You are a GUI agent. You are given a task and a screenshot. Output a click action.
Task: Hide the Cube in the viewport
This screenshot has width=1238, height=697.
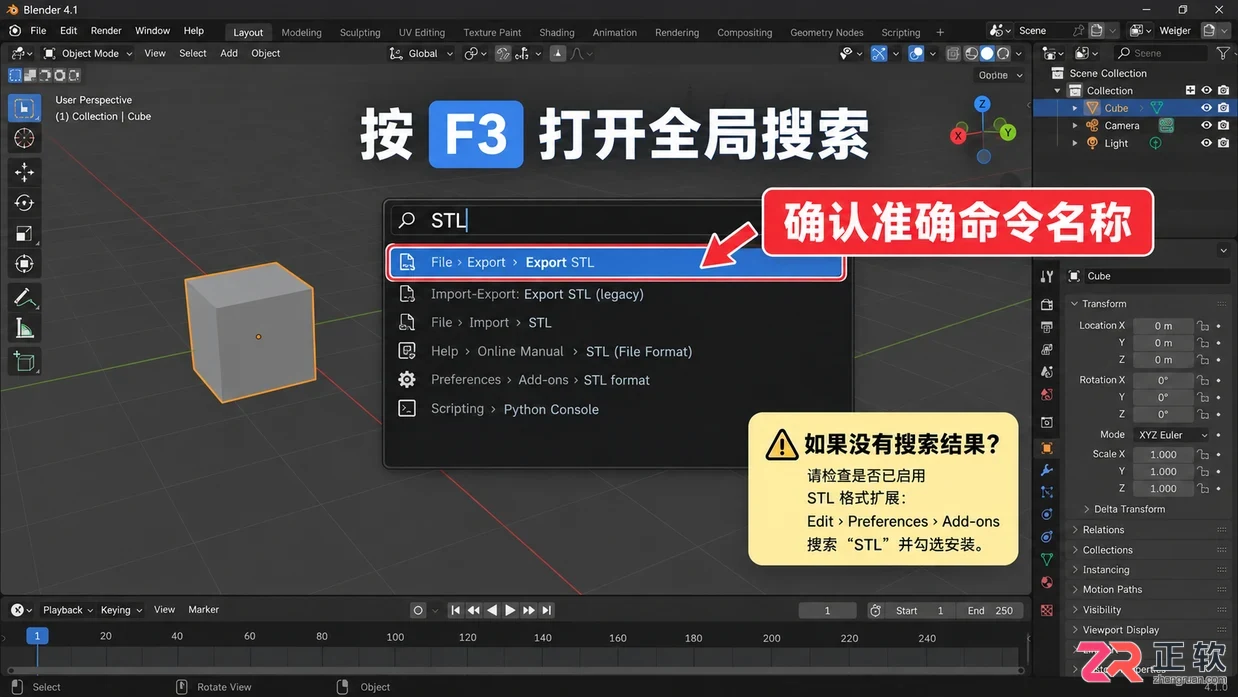1206,108
